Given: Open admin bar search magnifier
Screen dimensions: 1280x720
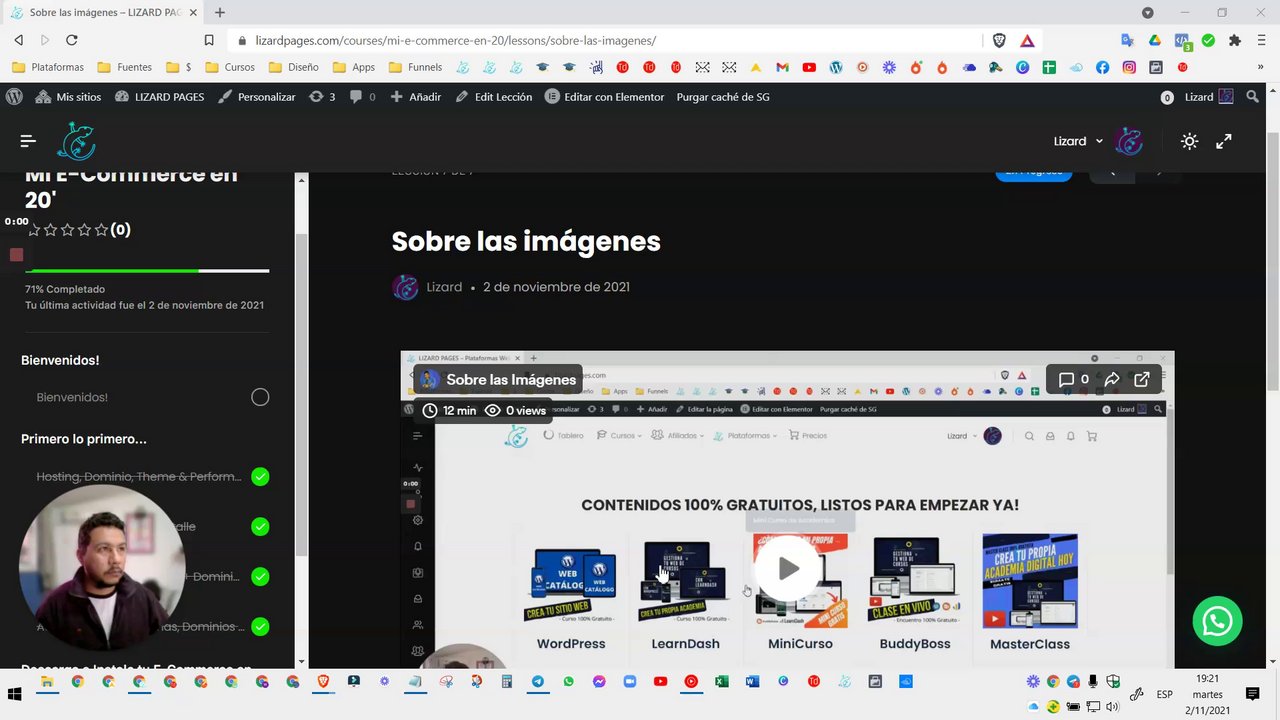Looking at the screenshot, I should pyautogui.click(x=1252, y=97).
